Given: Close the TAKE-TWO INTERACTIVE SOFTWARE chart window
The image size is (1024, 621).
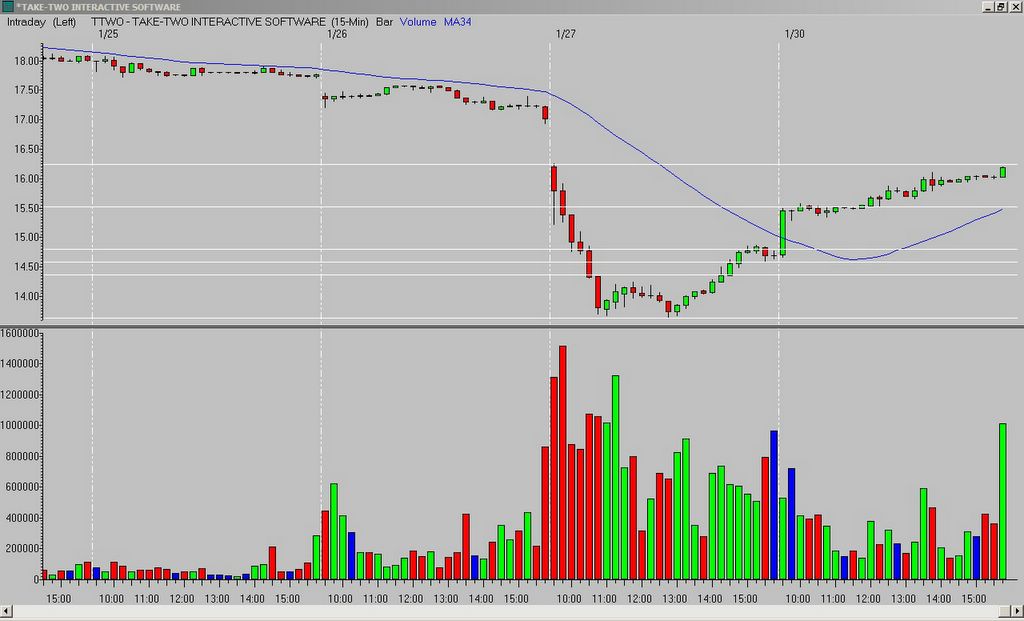Looking at the screenshot, I should pos(1014,7).
